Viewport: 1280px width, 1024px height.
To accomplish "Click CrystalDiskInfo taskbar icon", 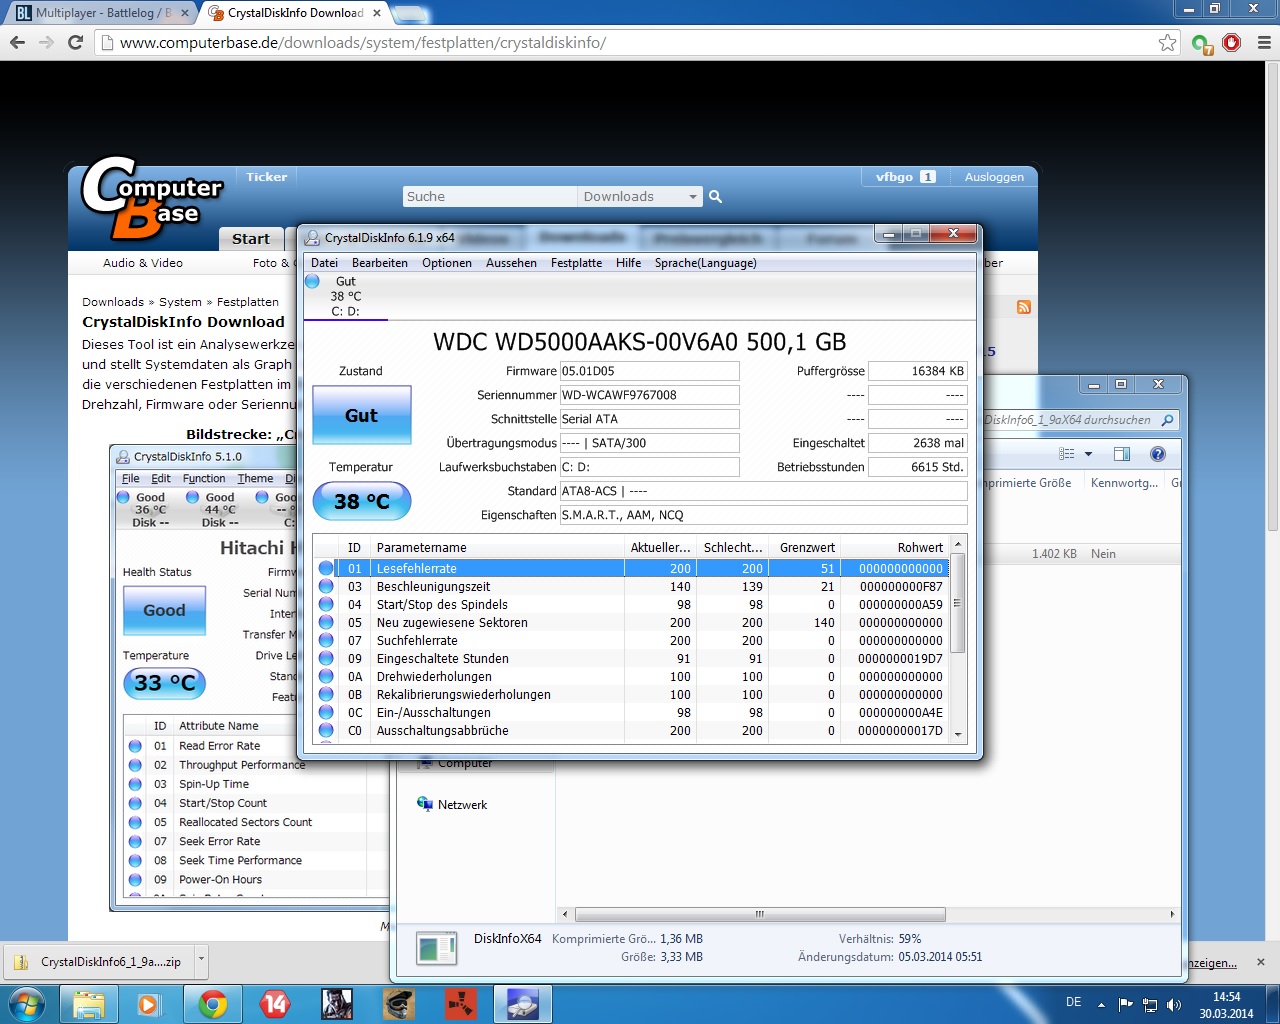I will click(522, 1003).
